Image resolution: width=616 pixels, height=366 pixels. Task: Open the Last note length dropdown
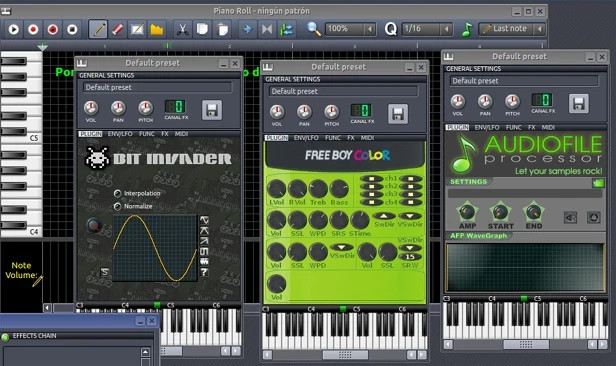pyautogui.click(x=539, y=29)
